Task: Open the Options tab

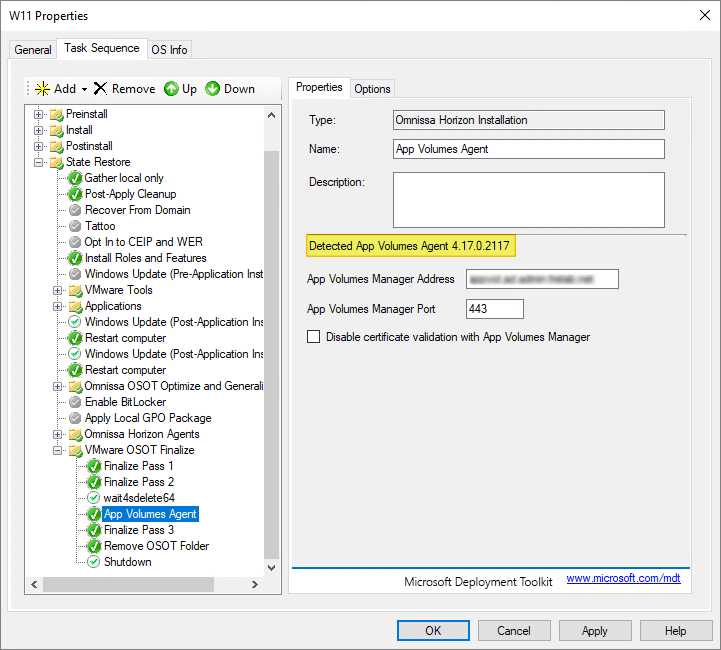Action: (372, 88)
